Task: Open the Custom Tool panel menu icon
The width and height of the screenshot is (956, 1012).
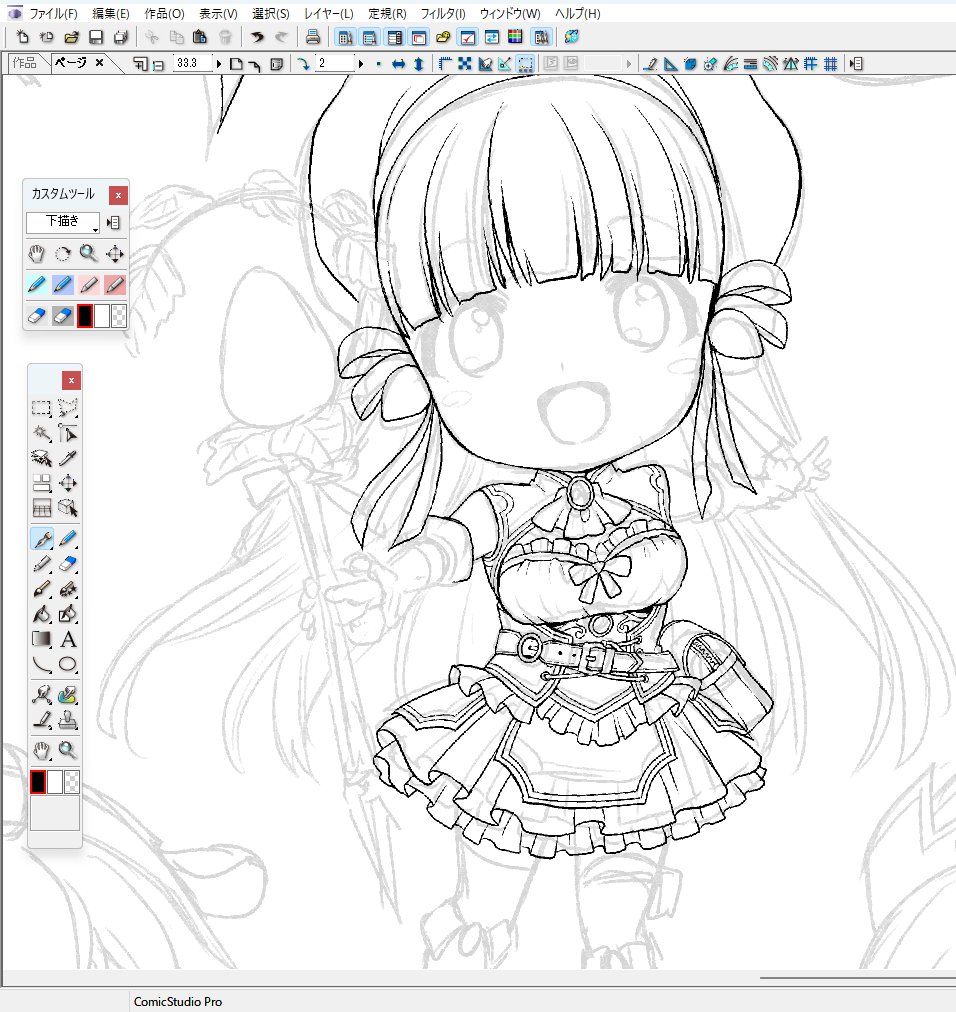Action: point(113,223)
